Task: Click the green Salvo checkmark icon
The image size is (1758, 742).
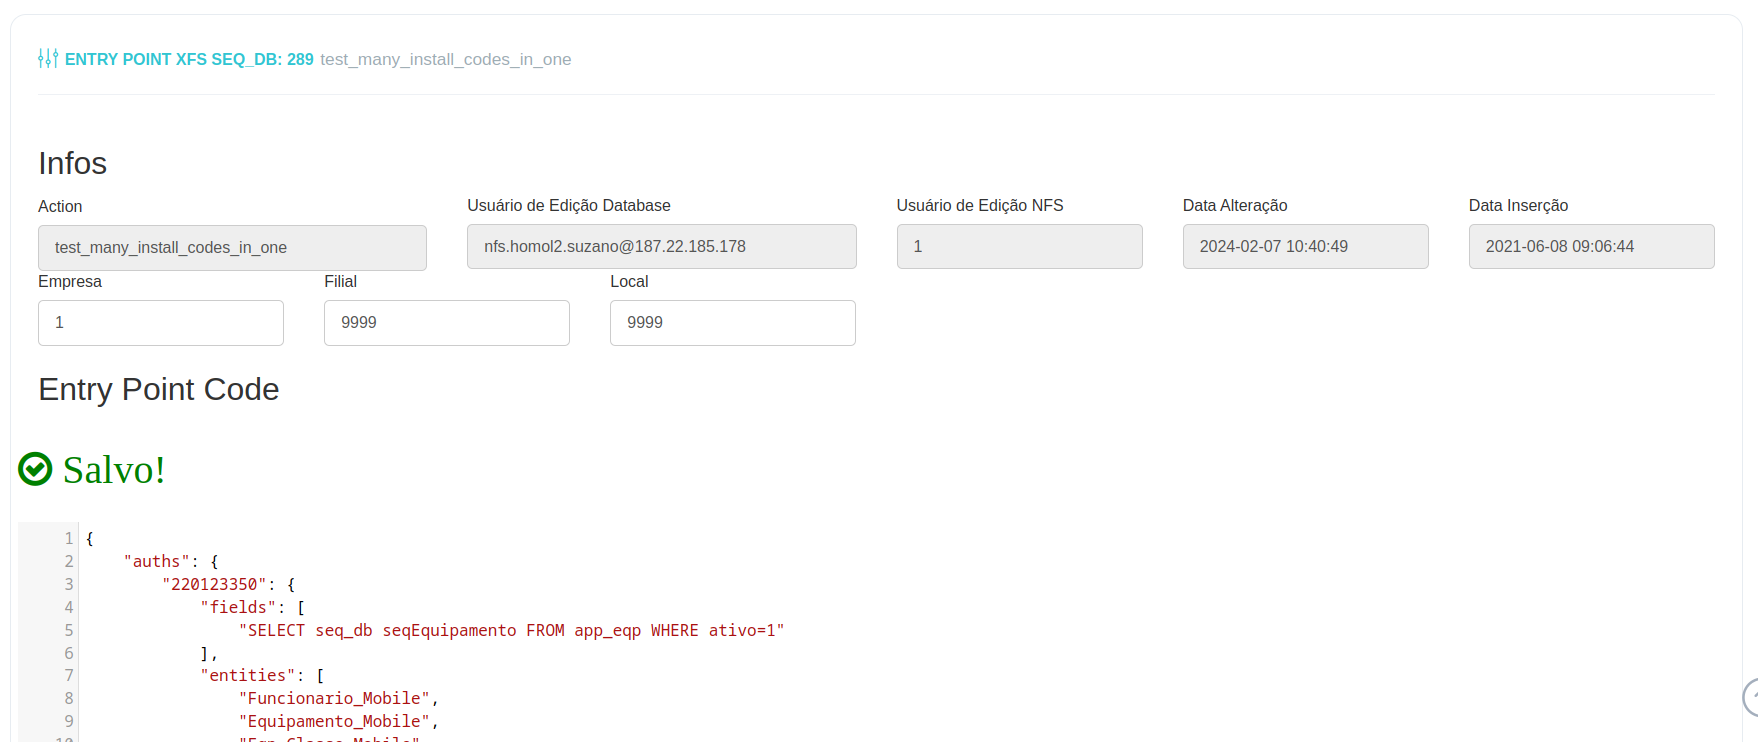Action: tap(36, 469)
